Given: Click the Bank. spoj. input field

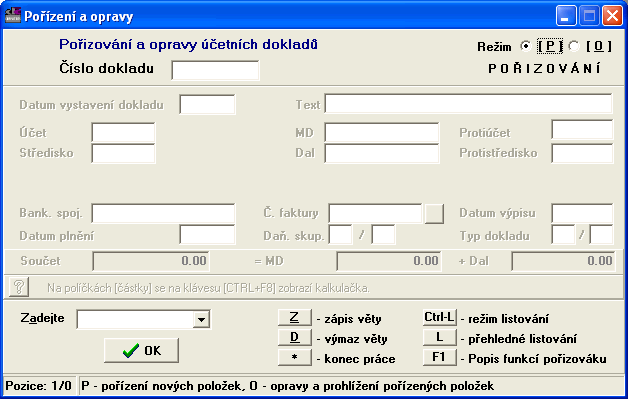Looking at the screenshot, I should 163,213.
